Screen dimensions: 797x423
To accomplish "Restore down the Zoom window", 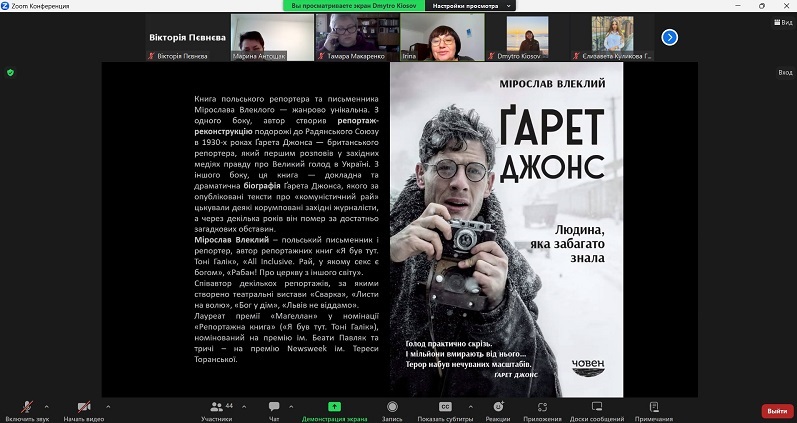I will (761, 6).
